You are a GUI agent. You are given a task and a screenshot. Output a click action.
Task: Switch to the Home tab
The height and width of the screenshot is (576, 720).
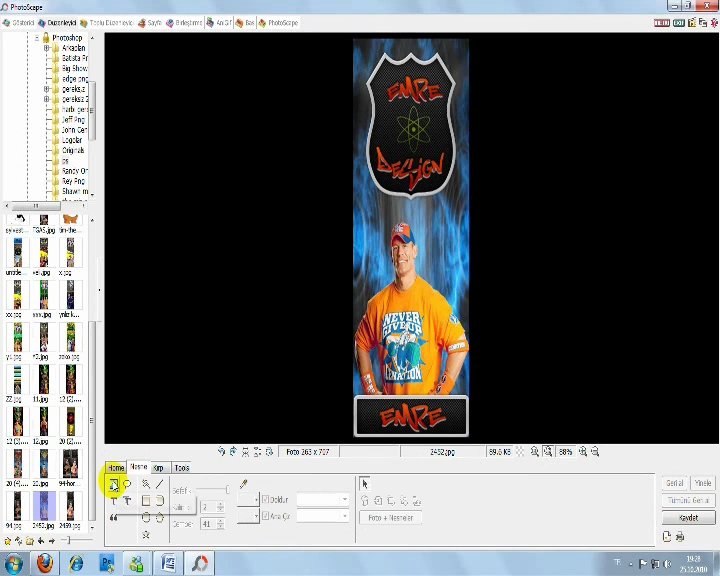(116, 468)
